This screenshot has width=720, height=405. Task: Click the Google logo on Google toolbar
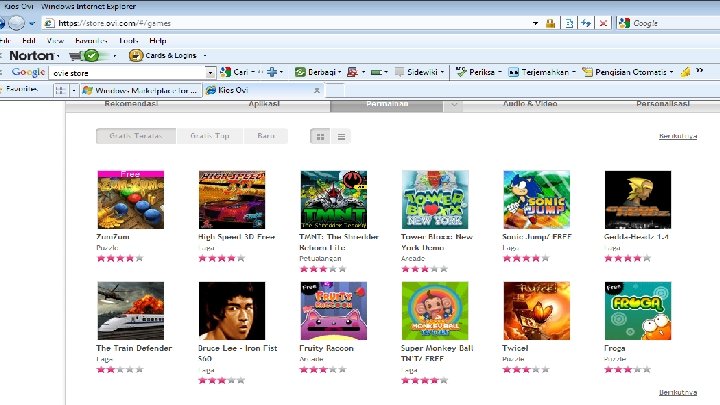pyautogui.click(x=28, y=72)
